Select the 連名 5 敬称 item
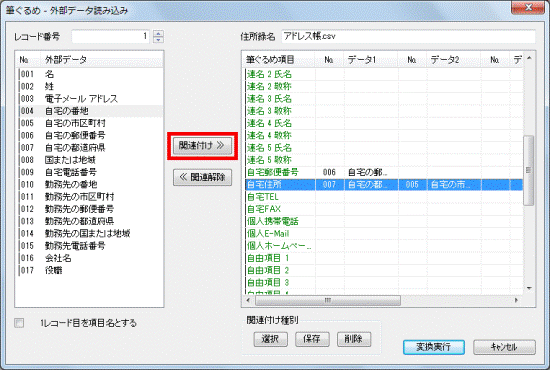 pos(269,160)
